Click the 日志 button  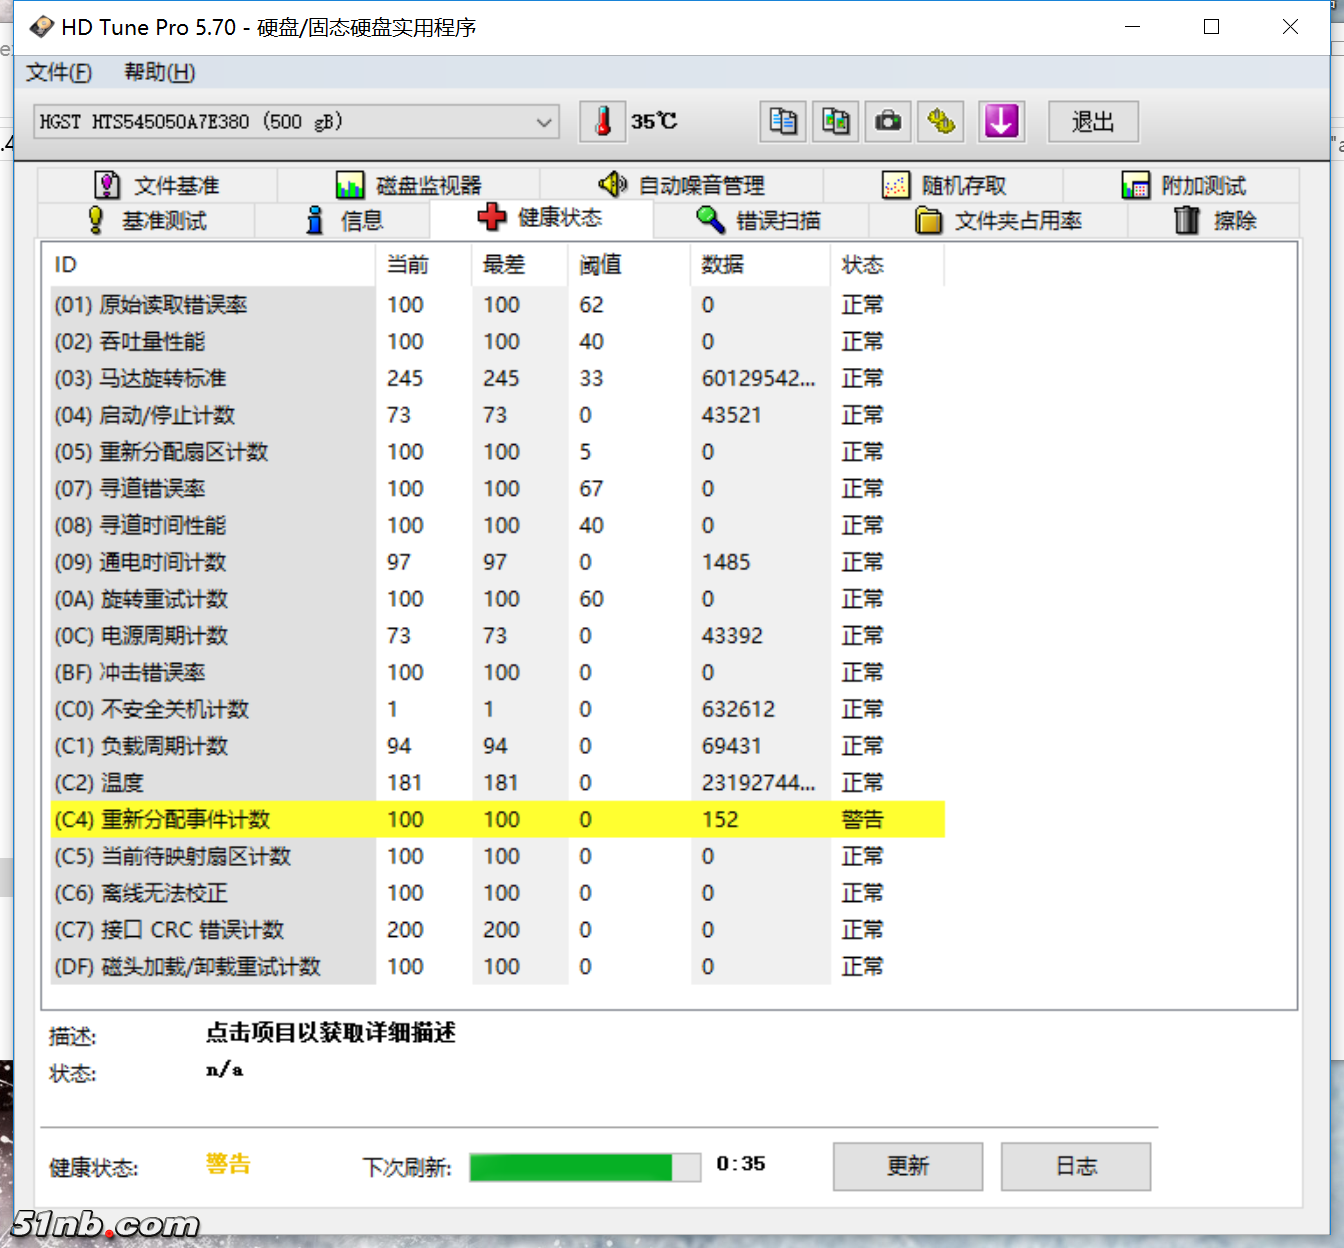1076,1166
